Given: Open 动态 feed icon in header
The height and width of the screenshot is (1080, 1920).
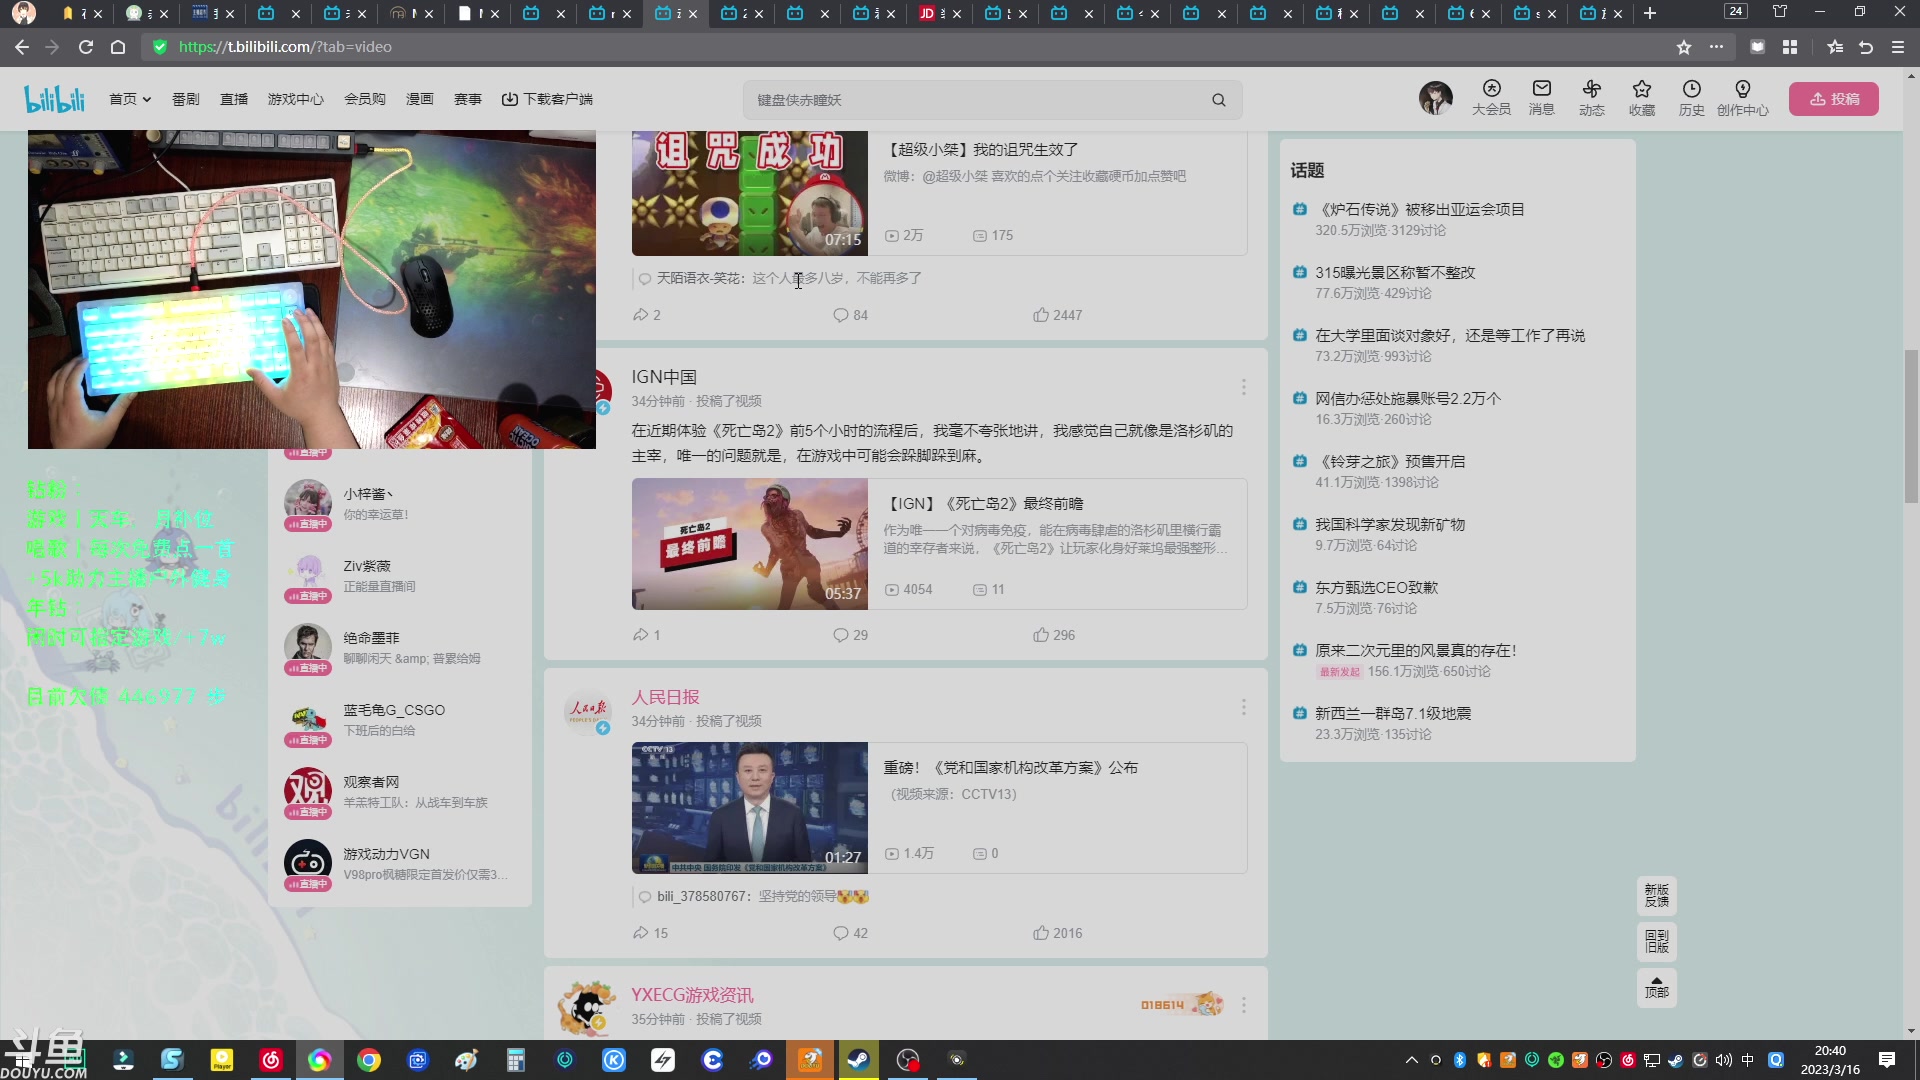Looking at the screenshot, I should tap(1592, 98).
